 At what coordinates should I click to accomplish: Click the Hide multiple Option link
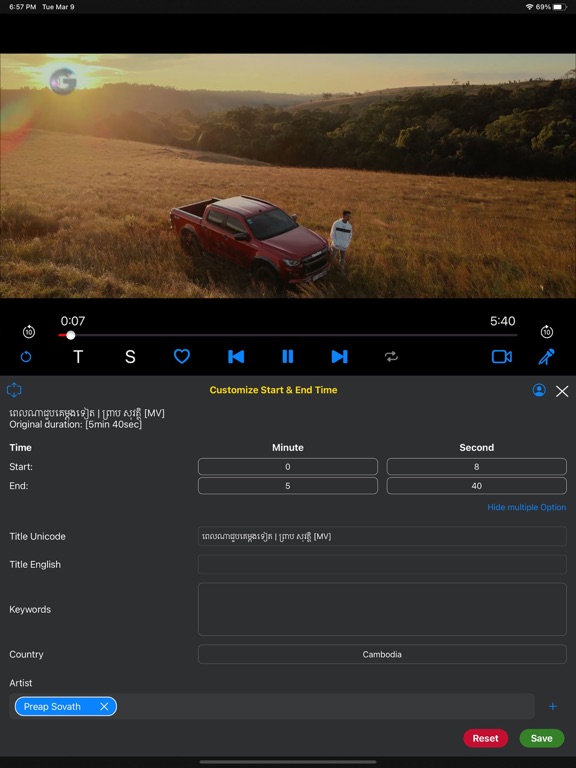point(527,507)
